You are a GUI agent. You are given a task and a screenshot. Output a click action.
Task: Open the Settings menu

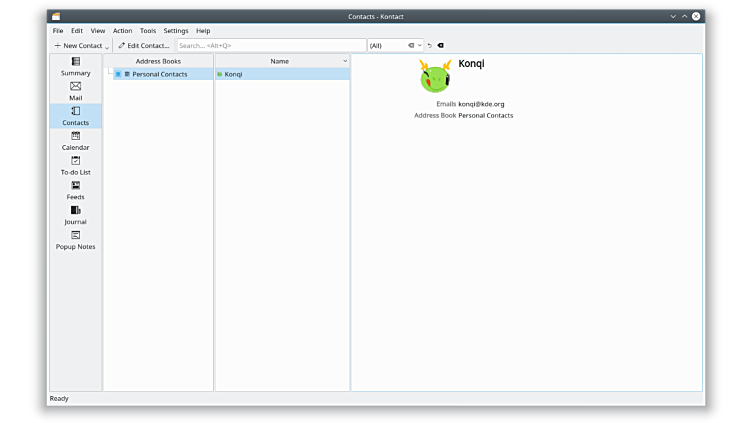pyautogui.click(x=176, y=31)
